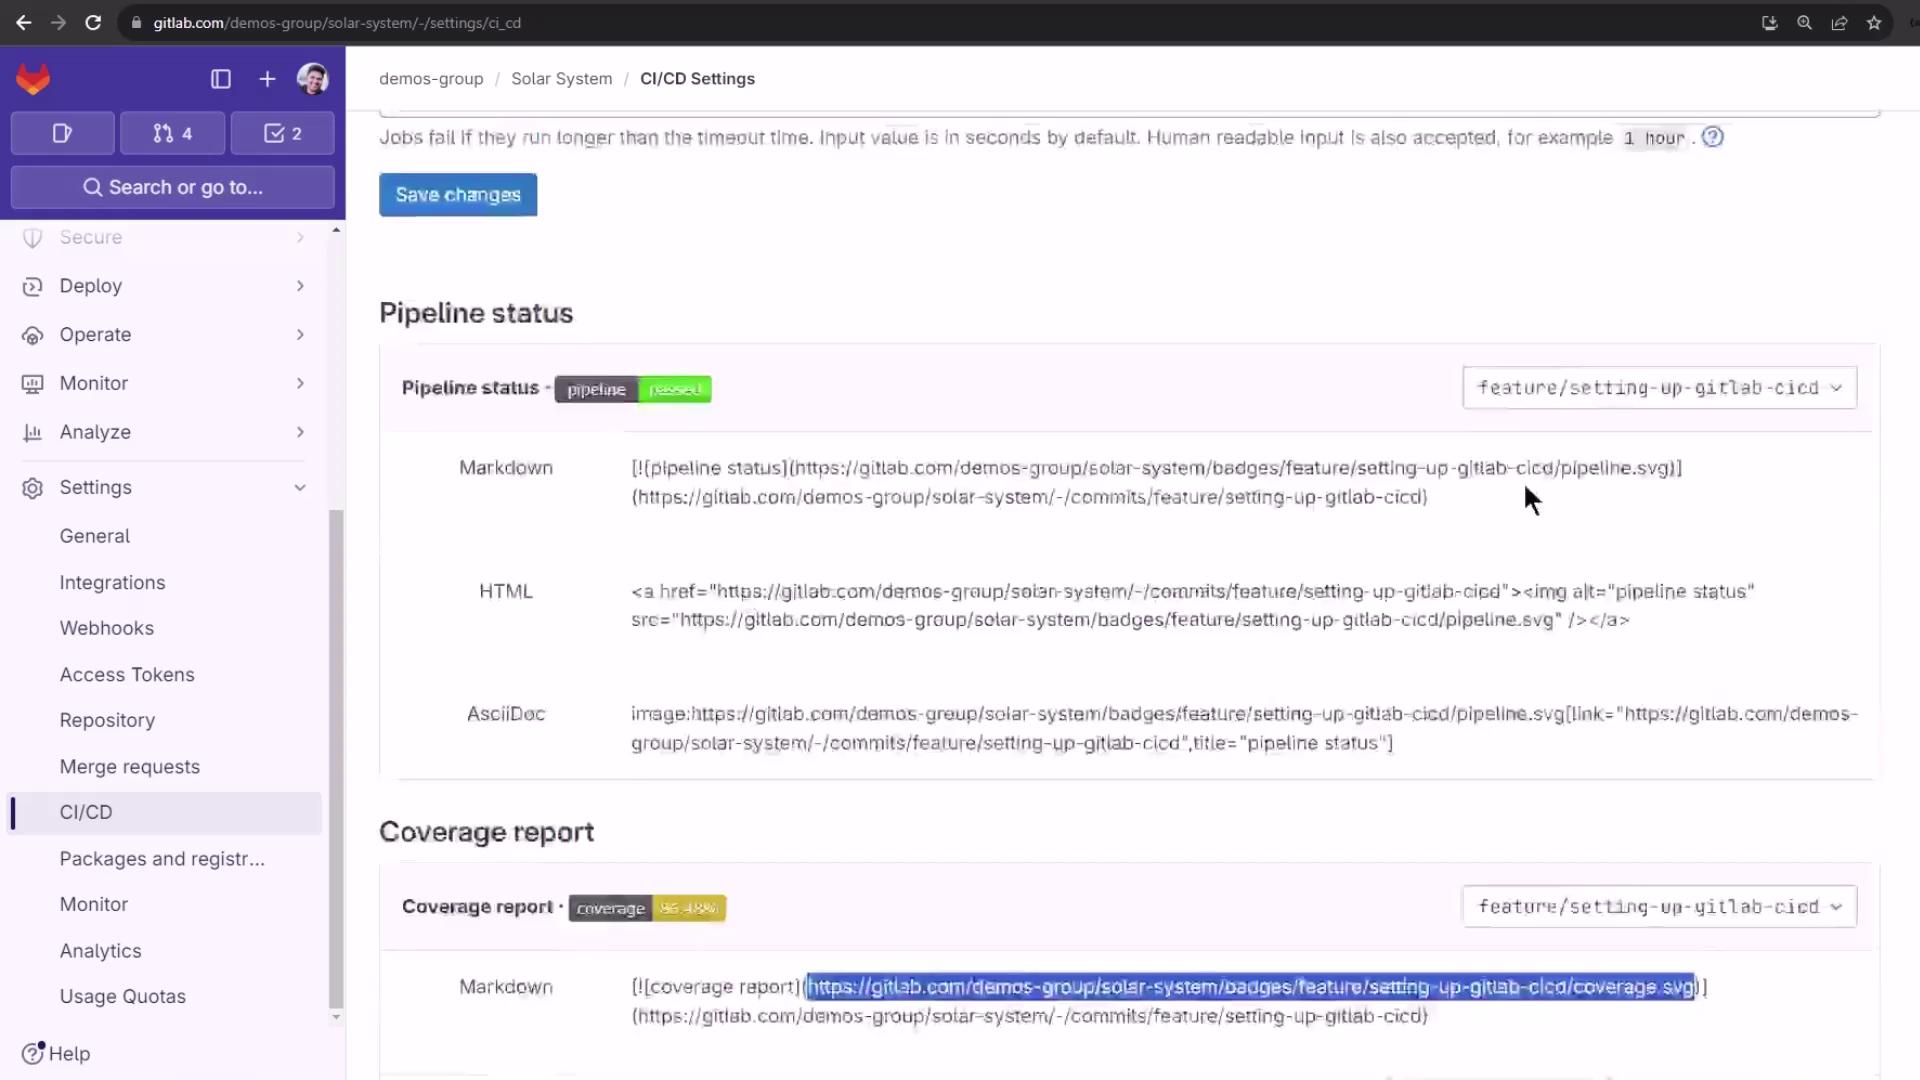Open the user avatar menu
Screen dimensions: 1920x1080
312,79
